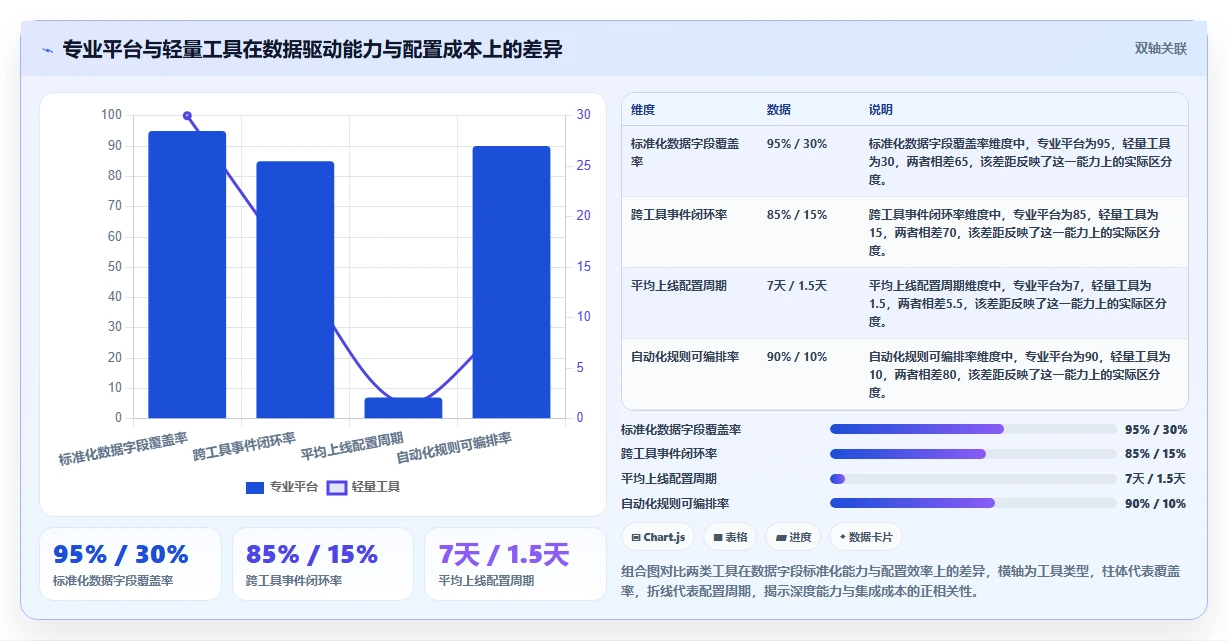
Task: Click description mentioning 两者相差5.5
Action: (1020, 304)
